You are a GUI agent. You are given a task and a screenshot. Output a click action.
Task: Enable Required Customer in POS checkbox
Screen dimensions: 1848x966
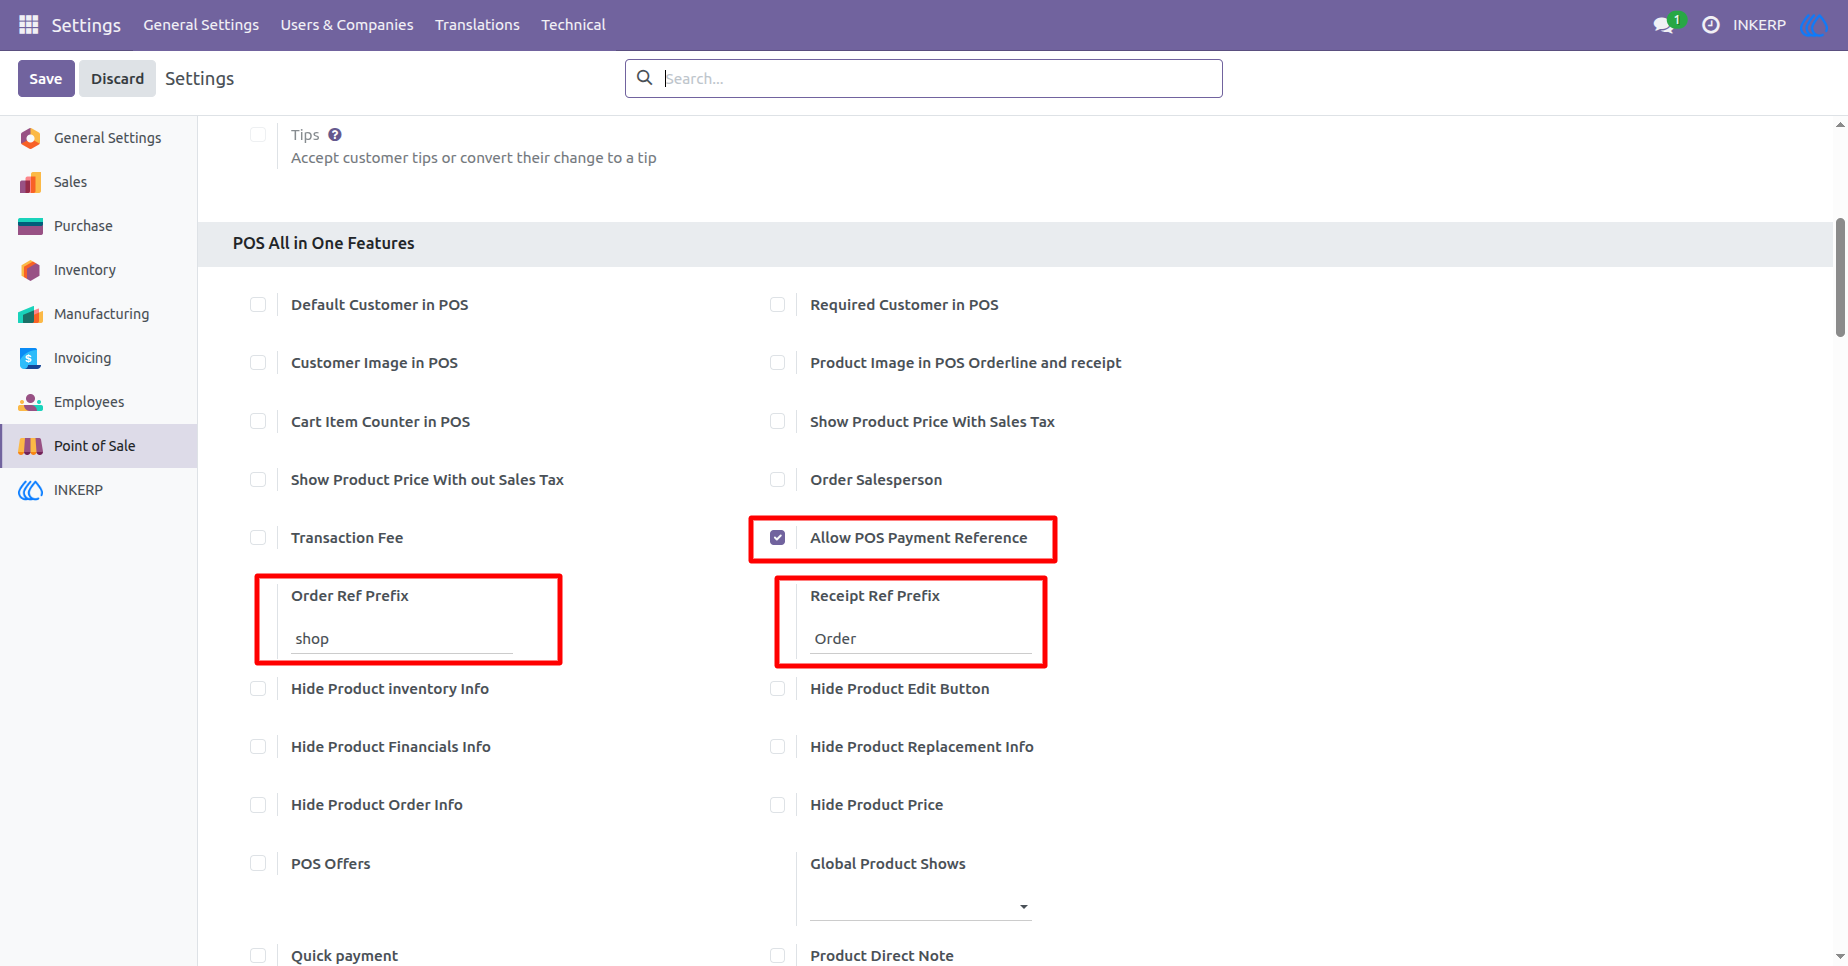pyautogui.click(x=777, y=305)
